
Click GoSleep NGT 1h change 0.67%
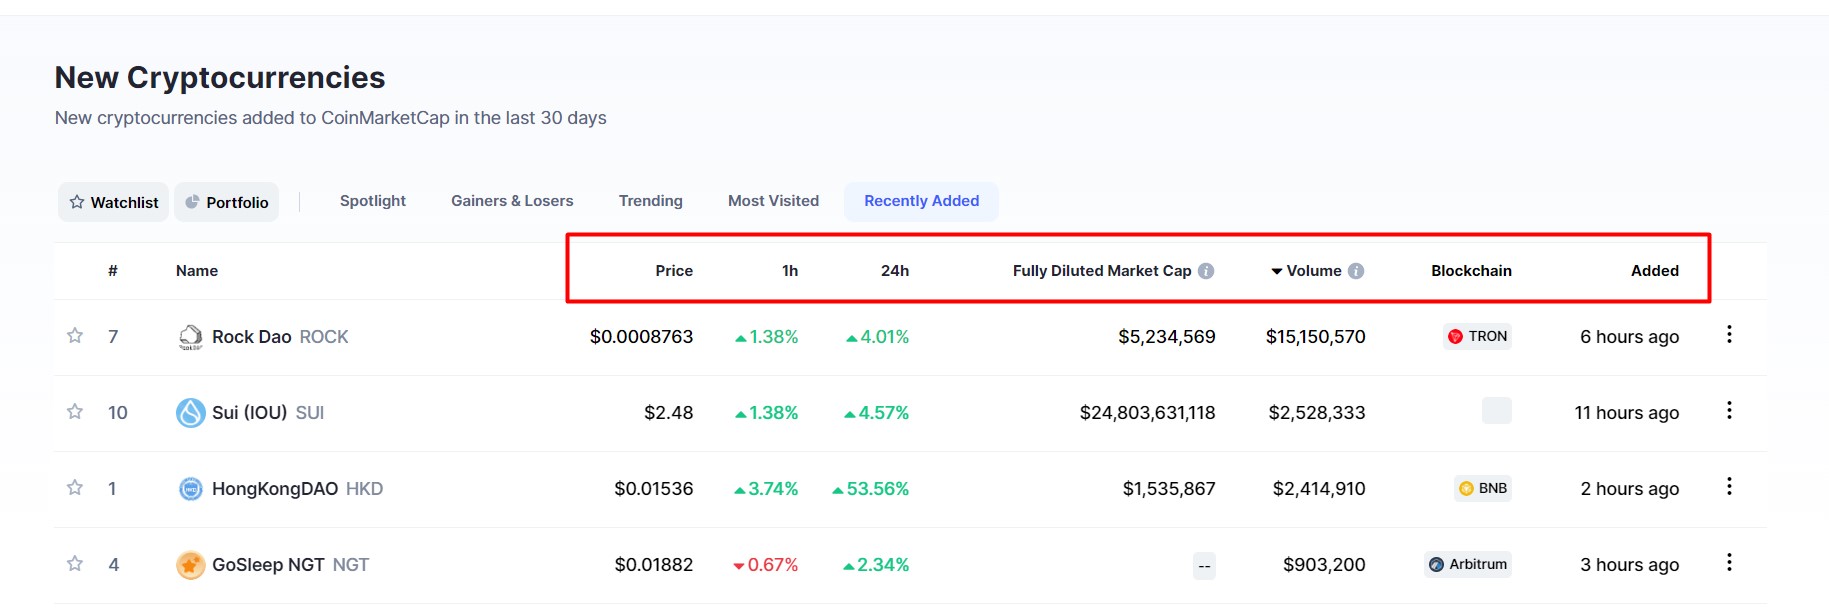(x=765, y=565)
